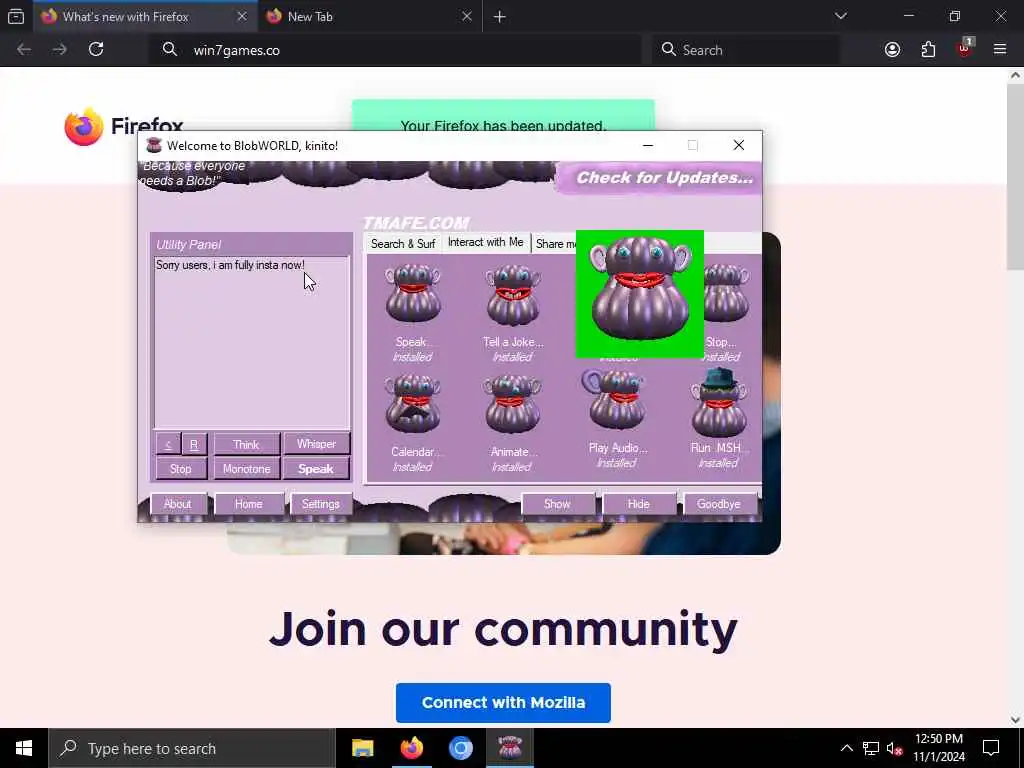Click the Home button in BlobWORLD

[249, 504]
